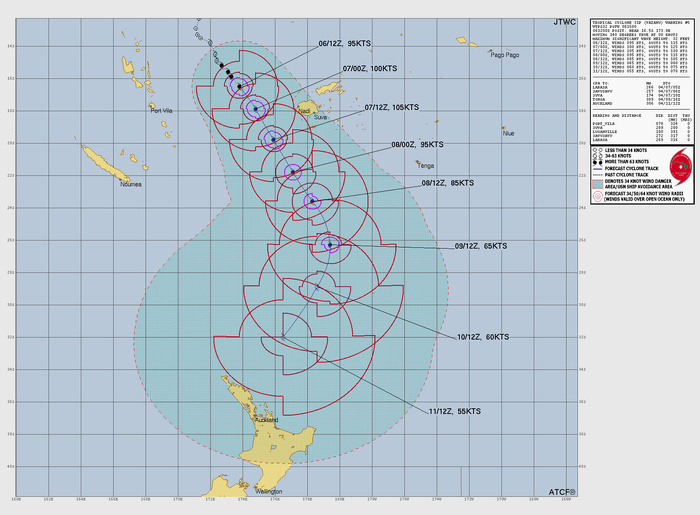This screenshot has width=700, height=515.
Task: Click 'FORECAST 34/50/64 KNOT WIND RADII' legend text
Action: 644,194
